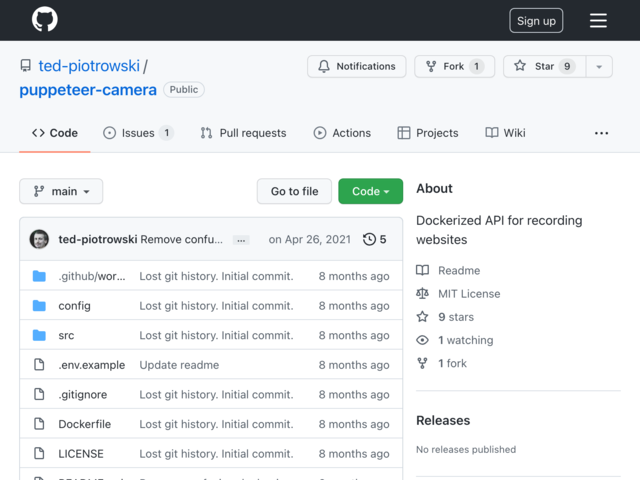The width and height of the screenshot is (640, 480).
Task: Open the main branch selector dropdown
Action: click(x=61, y=191)
